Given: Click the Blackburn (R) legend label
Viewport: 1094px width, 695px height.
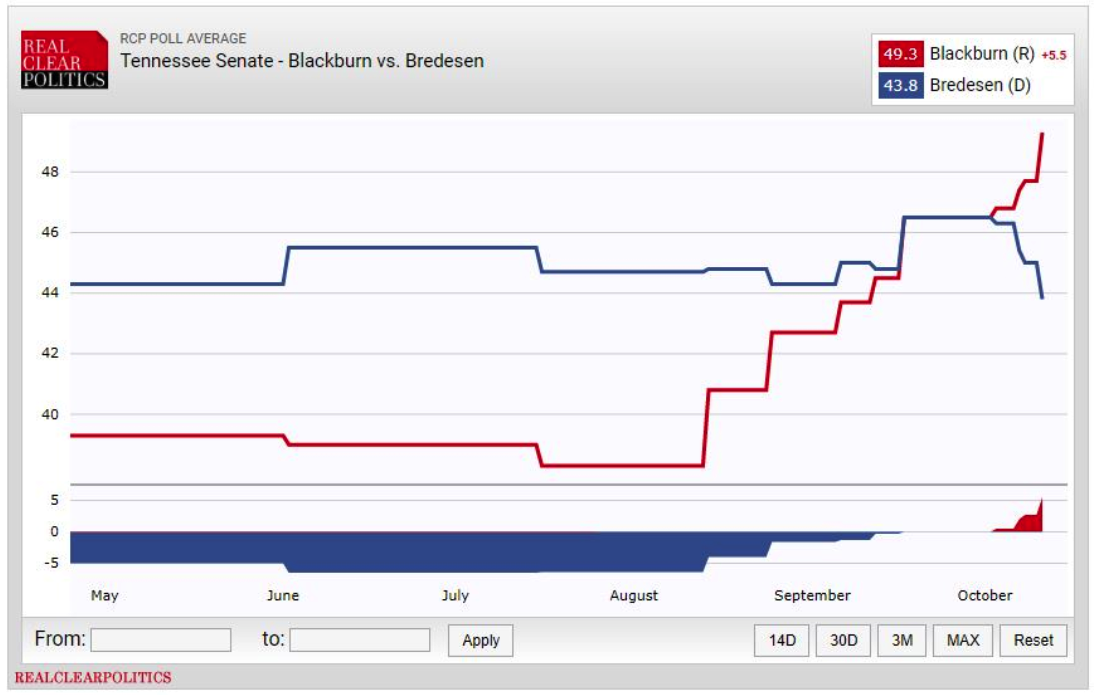Looking at the screenshot, I should click(981, 54).
